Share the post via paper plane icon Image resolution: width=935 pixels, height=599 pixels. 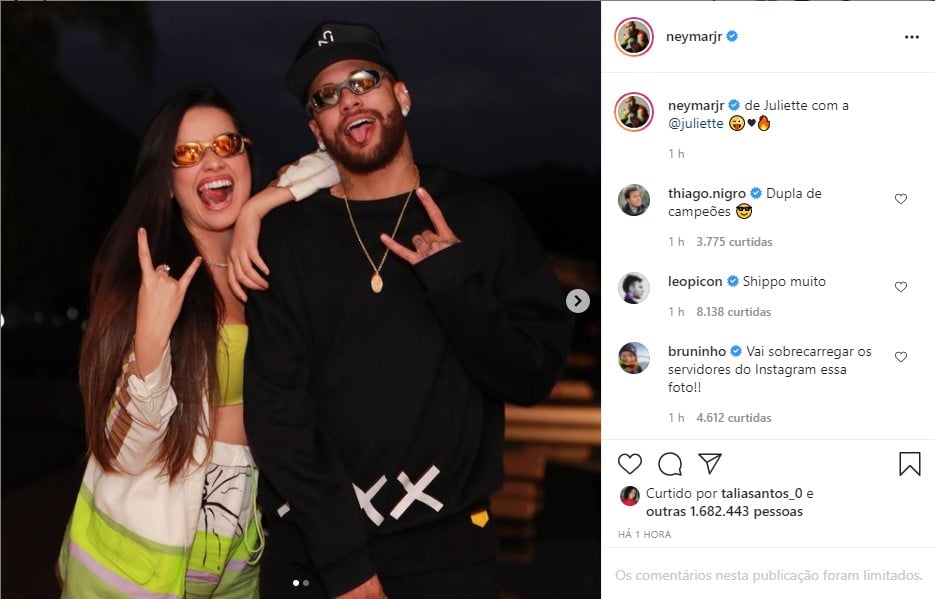(710, 464)
